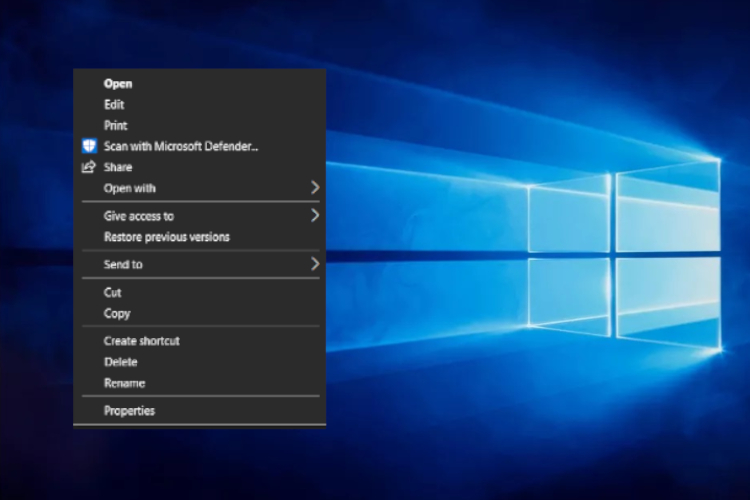
Task: Expand the Send to chevron arrow
Action: (315, 264)
